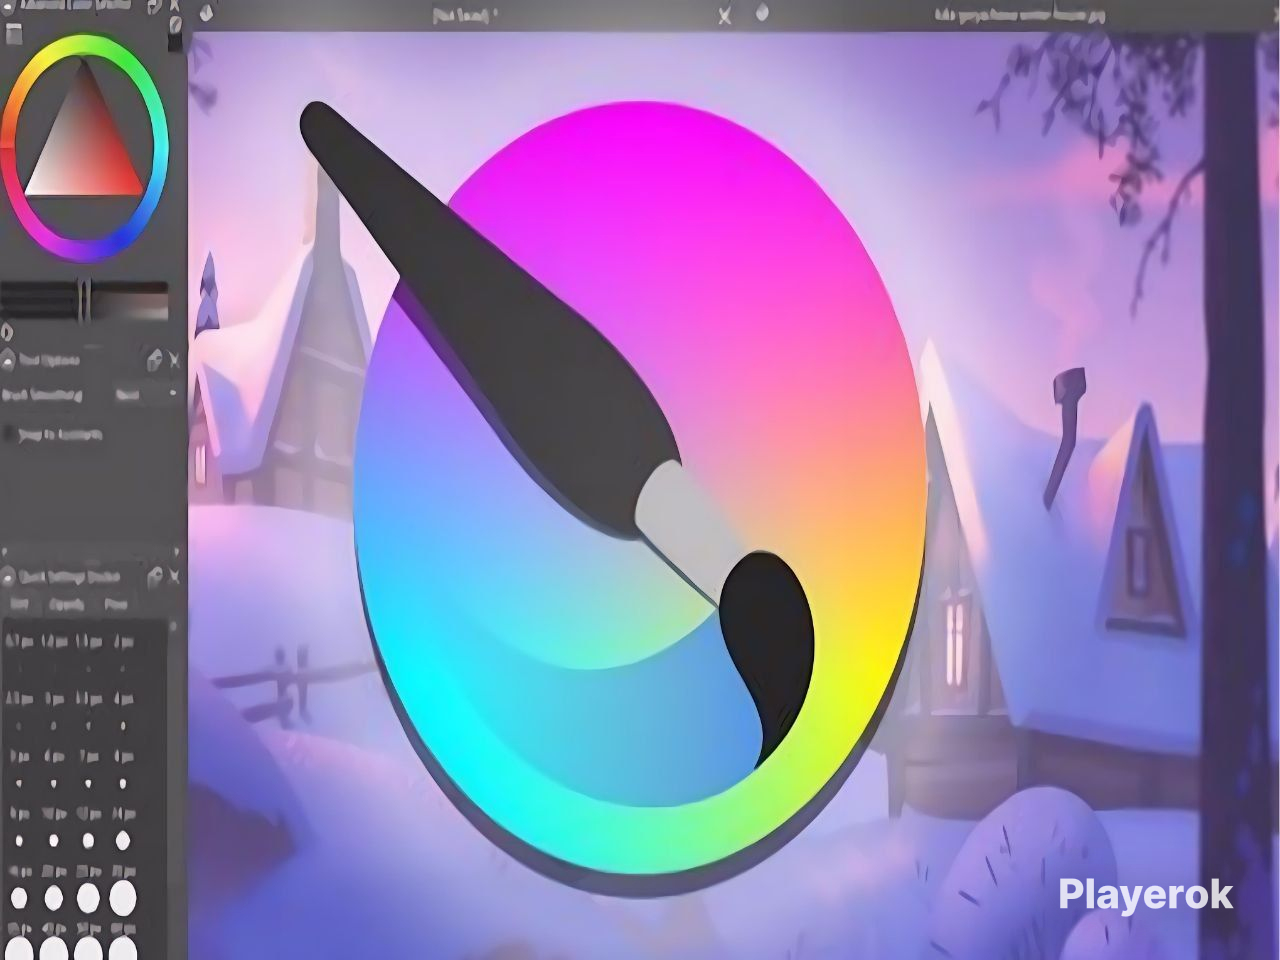Switch to the Flow tab in Quick Settings
The width and height of the screenshot is (1280, 960).
click(x=116, y=604)
